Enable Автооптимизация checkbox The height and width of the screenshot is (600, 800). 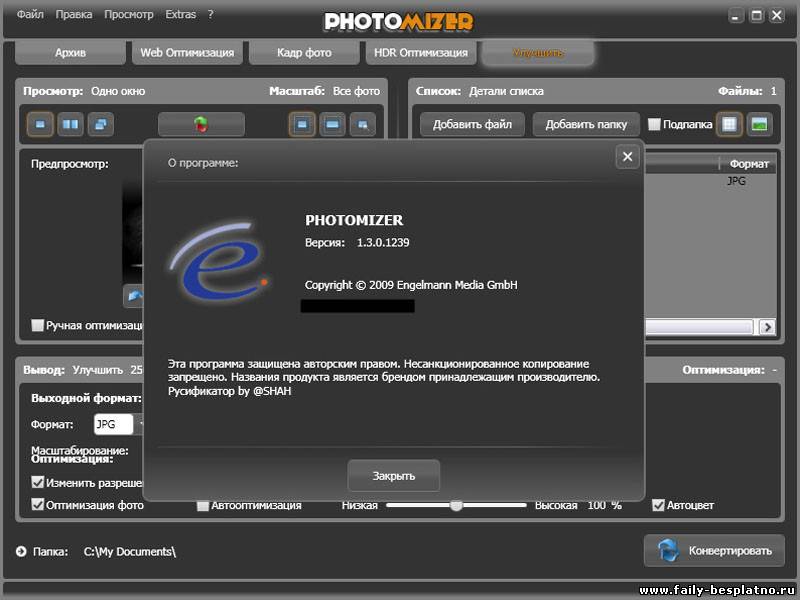coord(203,505)
